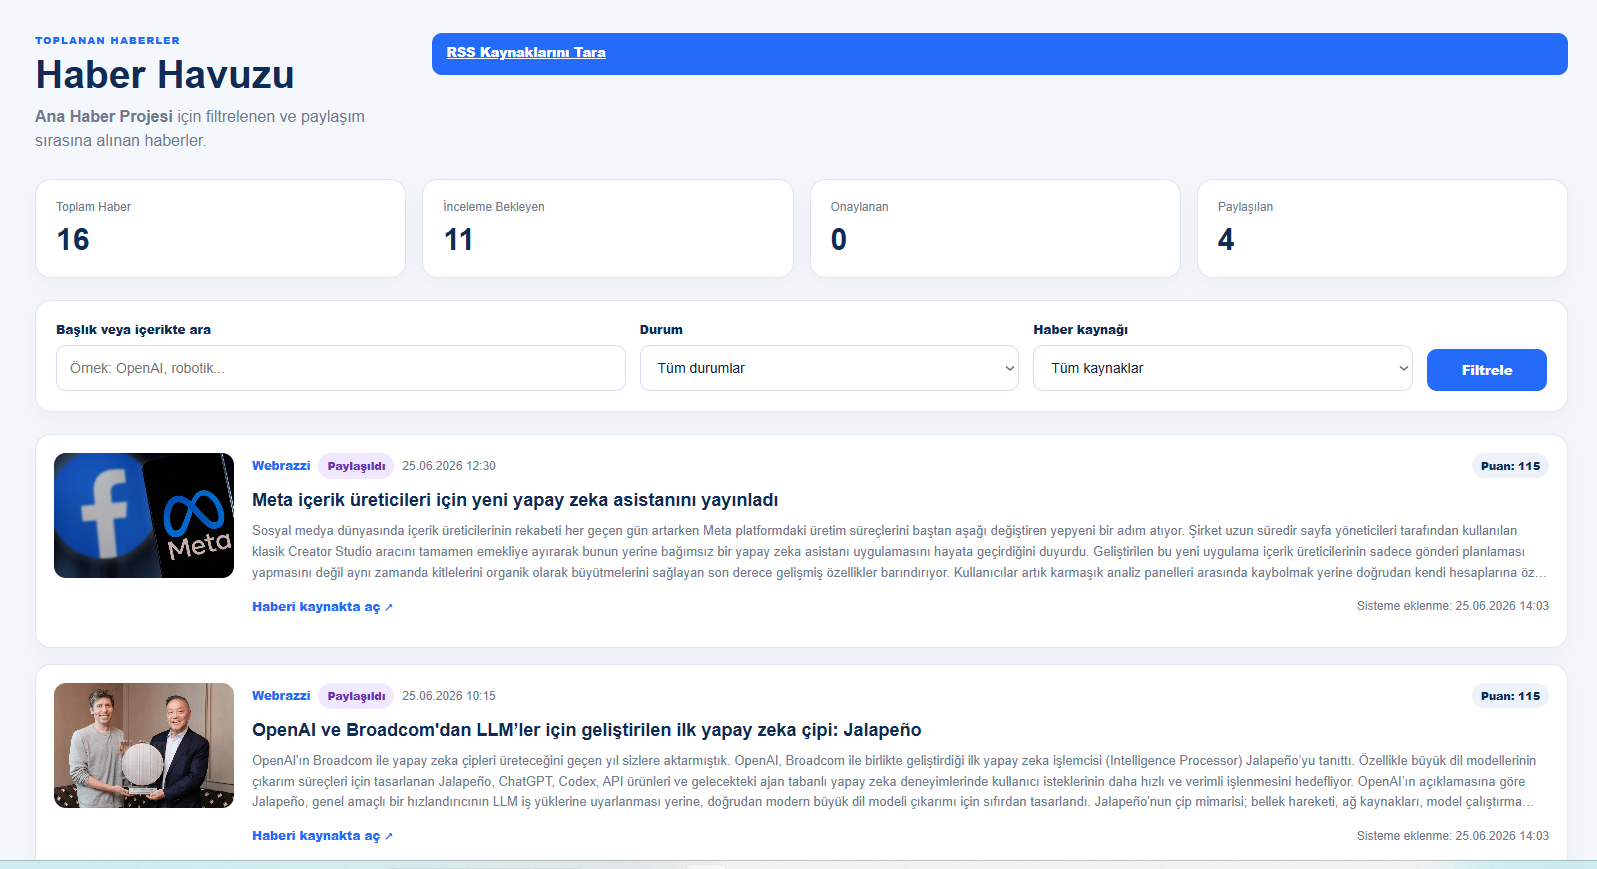1597x869 pixels.
Task: Click the date 25.06.2026 10:15
Action: tap(449, 696)
